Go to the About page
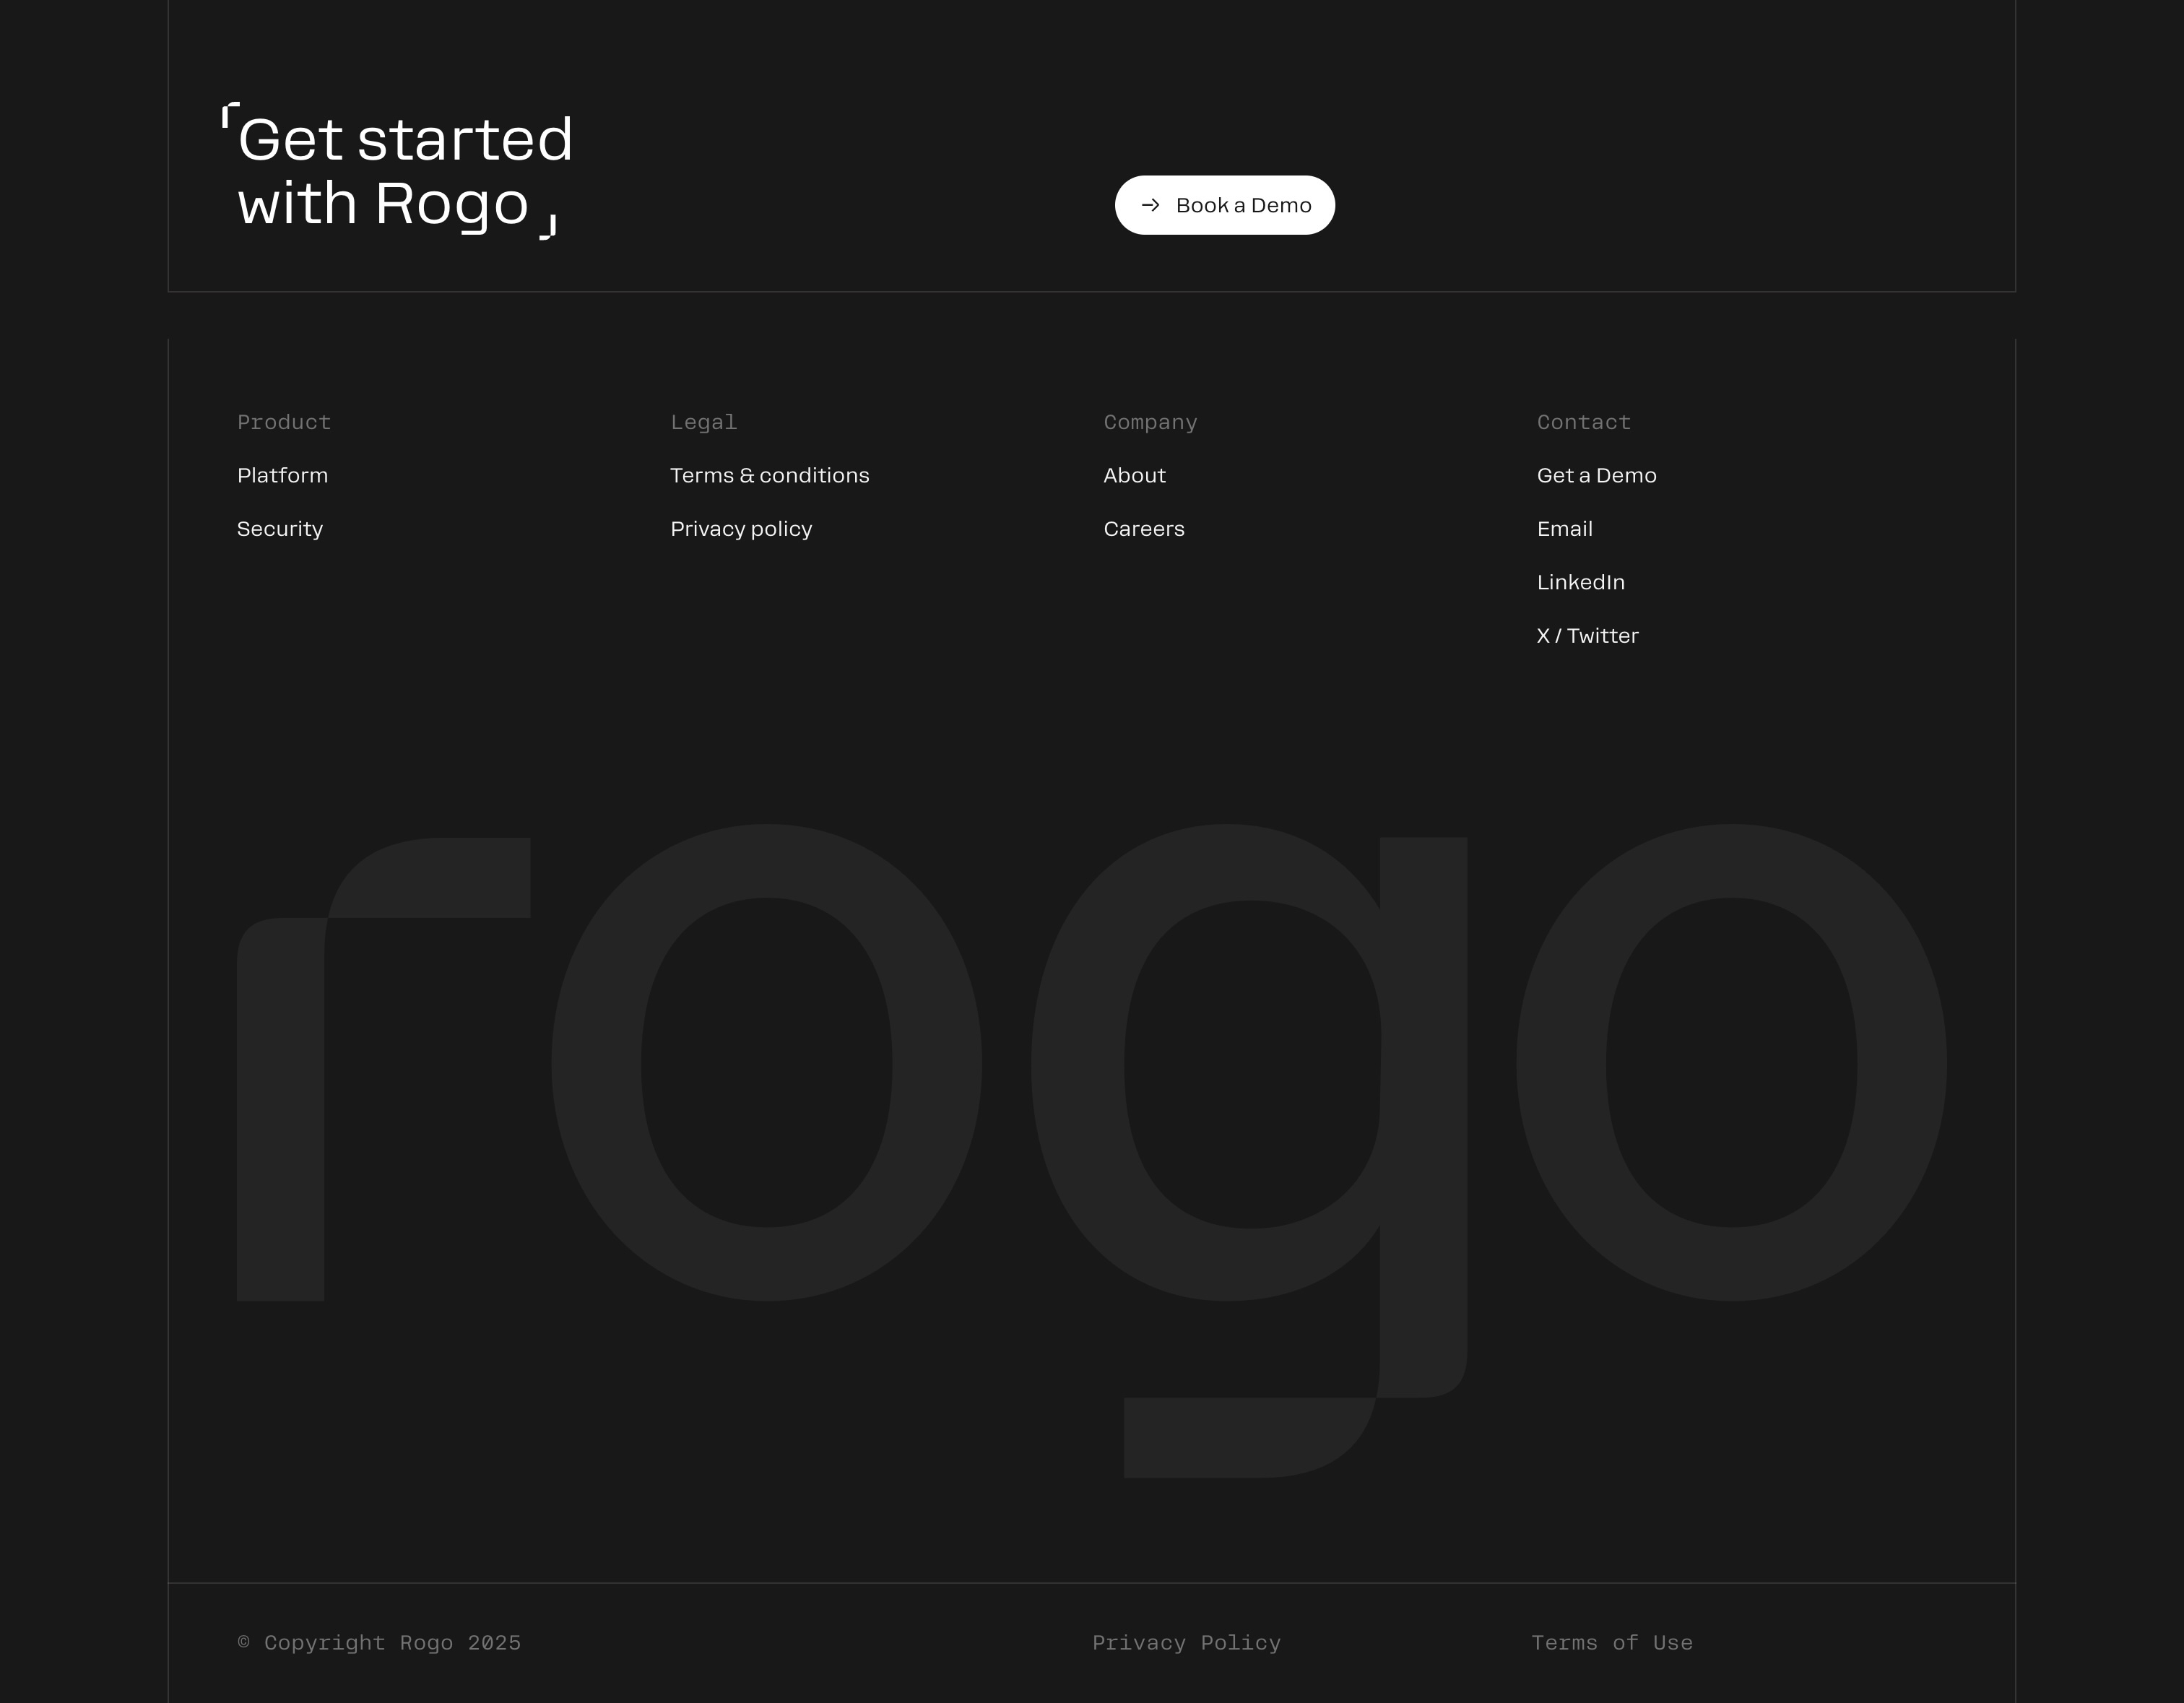Viewport: 2184px width, 1703px height. click(x=1135, y=475)
